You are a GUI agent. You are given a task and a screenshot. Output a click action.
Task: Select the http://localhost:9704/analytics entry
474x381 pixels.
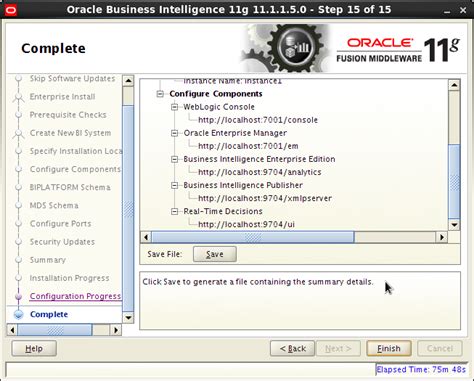click(260, 172)
